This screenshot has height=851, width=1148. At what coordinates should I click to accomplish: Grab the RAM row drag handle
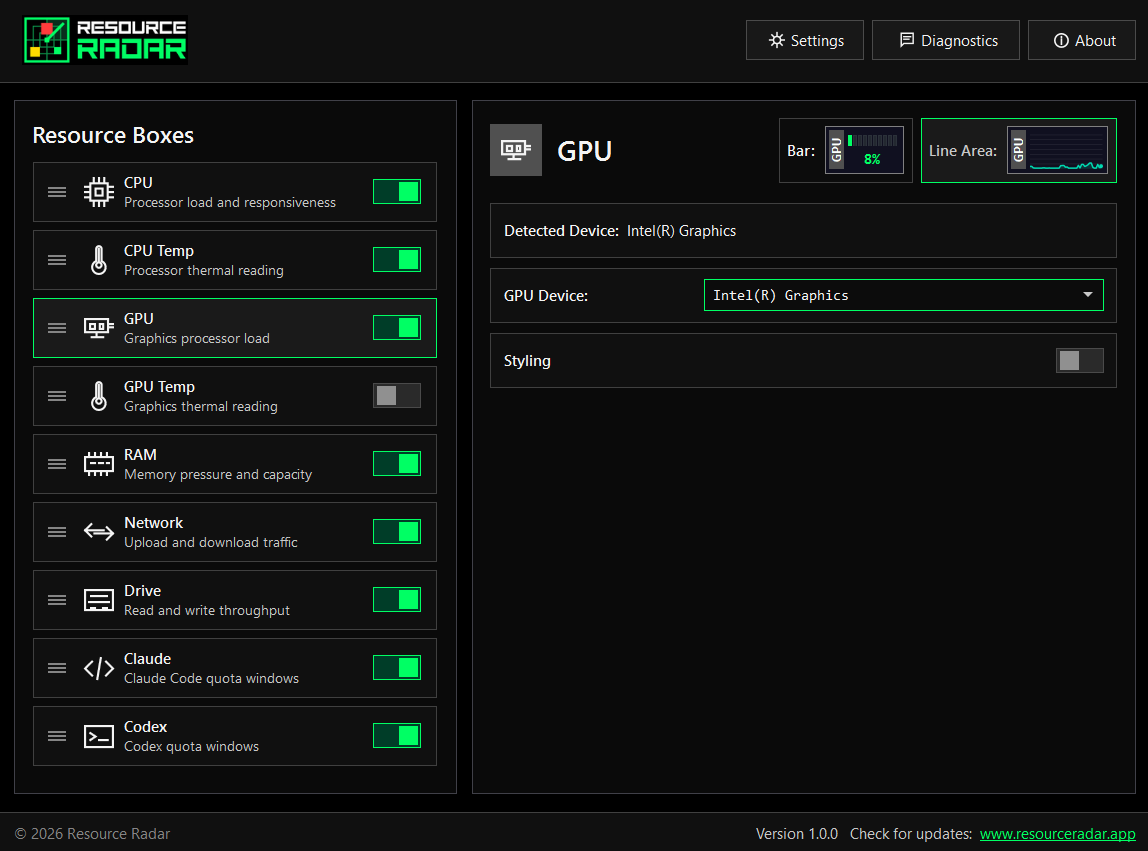[57, 464]
